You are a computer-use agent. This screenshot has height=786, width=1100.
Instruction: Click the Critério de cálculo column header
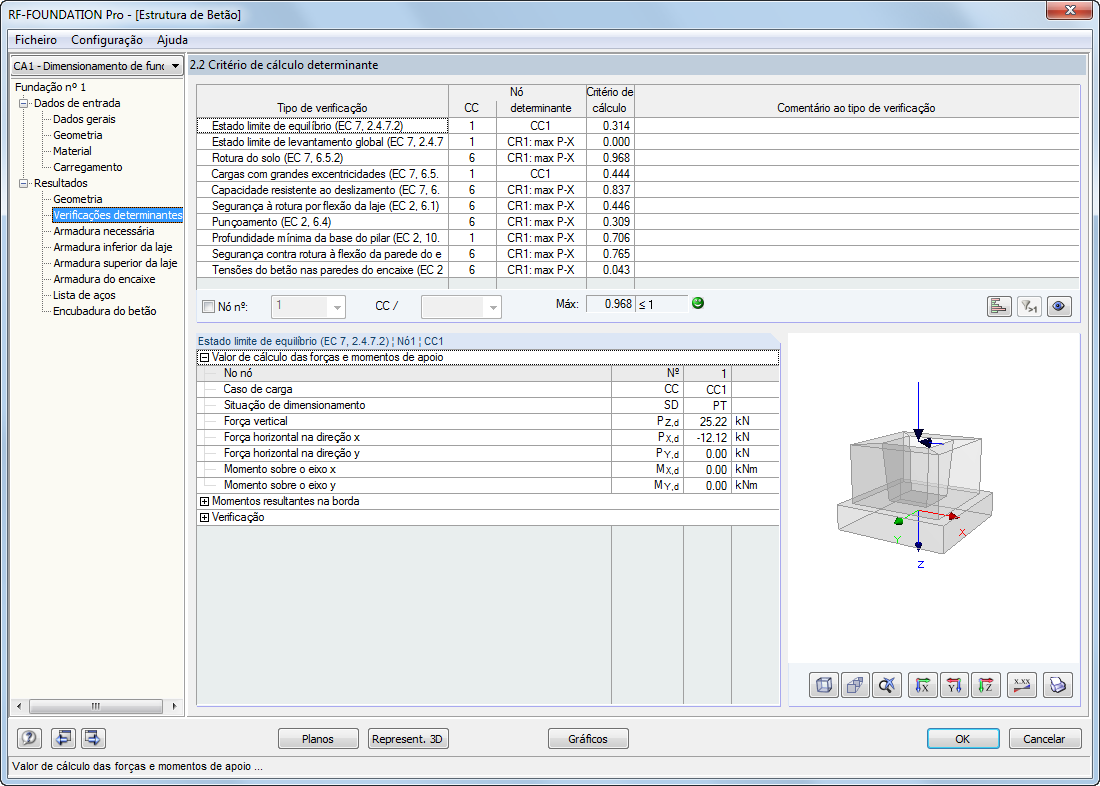(x=610, y=100)
